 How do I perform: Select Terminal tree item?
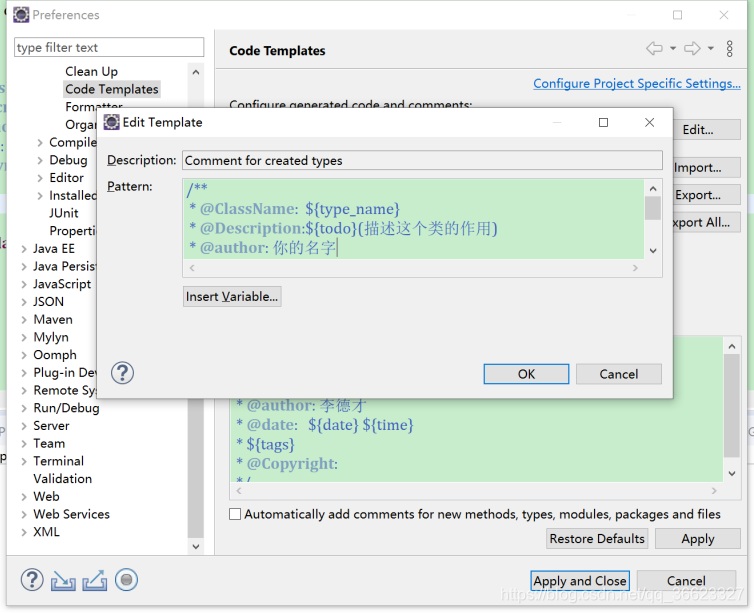[x=59, y=461]
